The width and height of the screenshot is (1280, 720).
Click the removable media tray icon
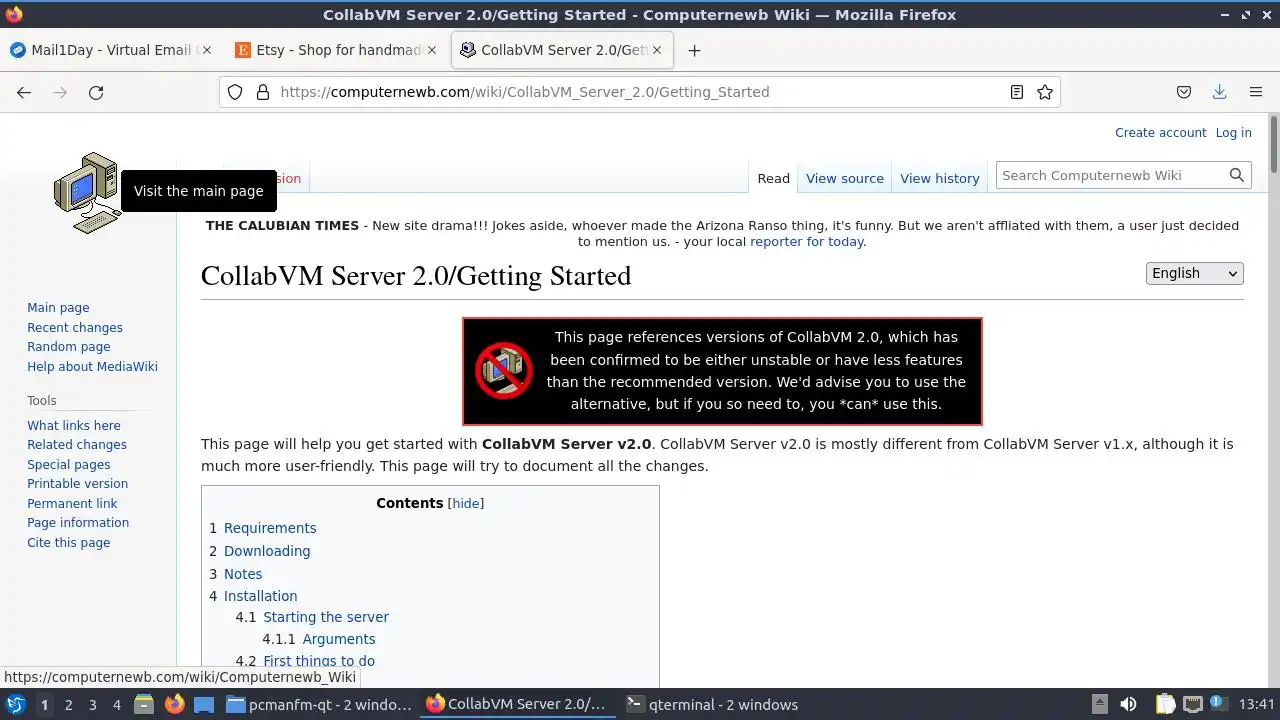point(1099,704)
